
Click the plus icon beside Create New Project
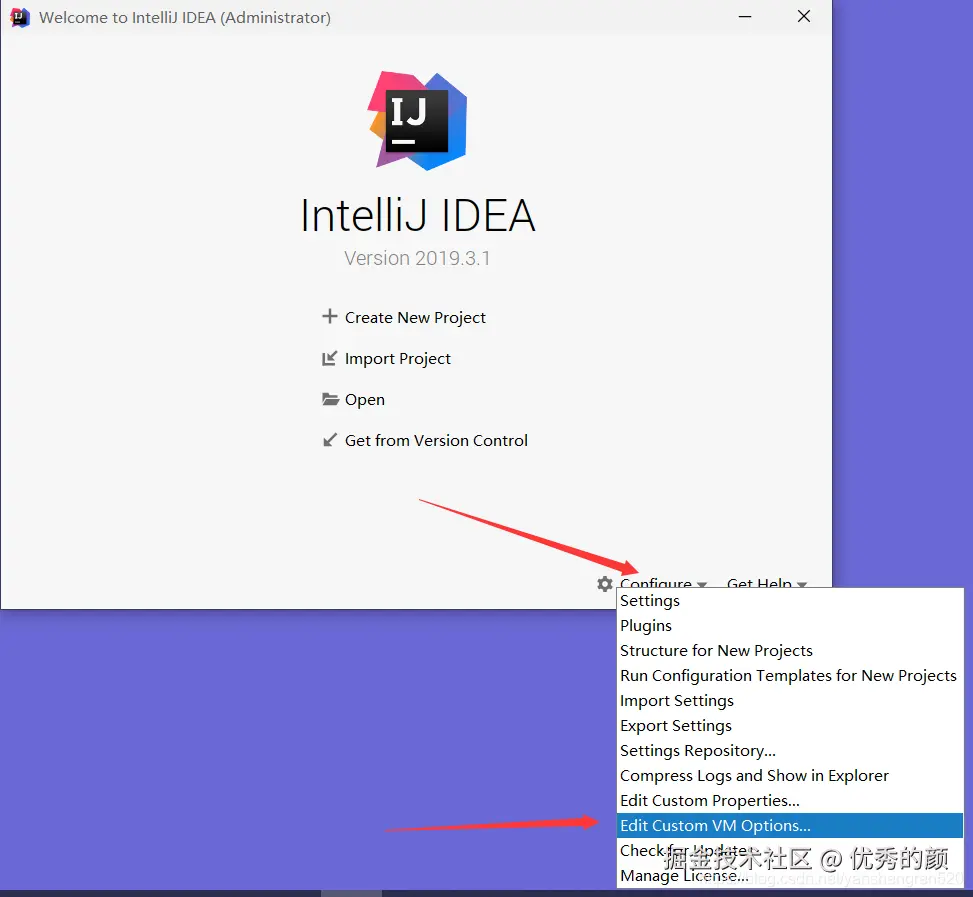pyautogui.click(x=330, y=316)
